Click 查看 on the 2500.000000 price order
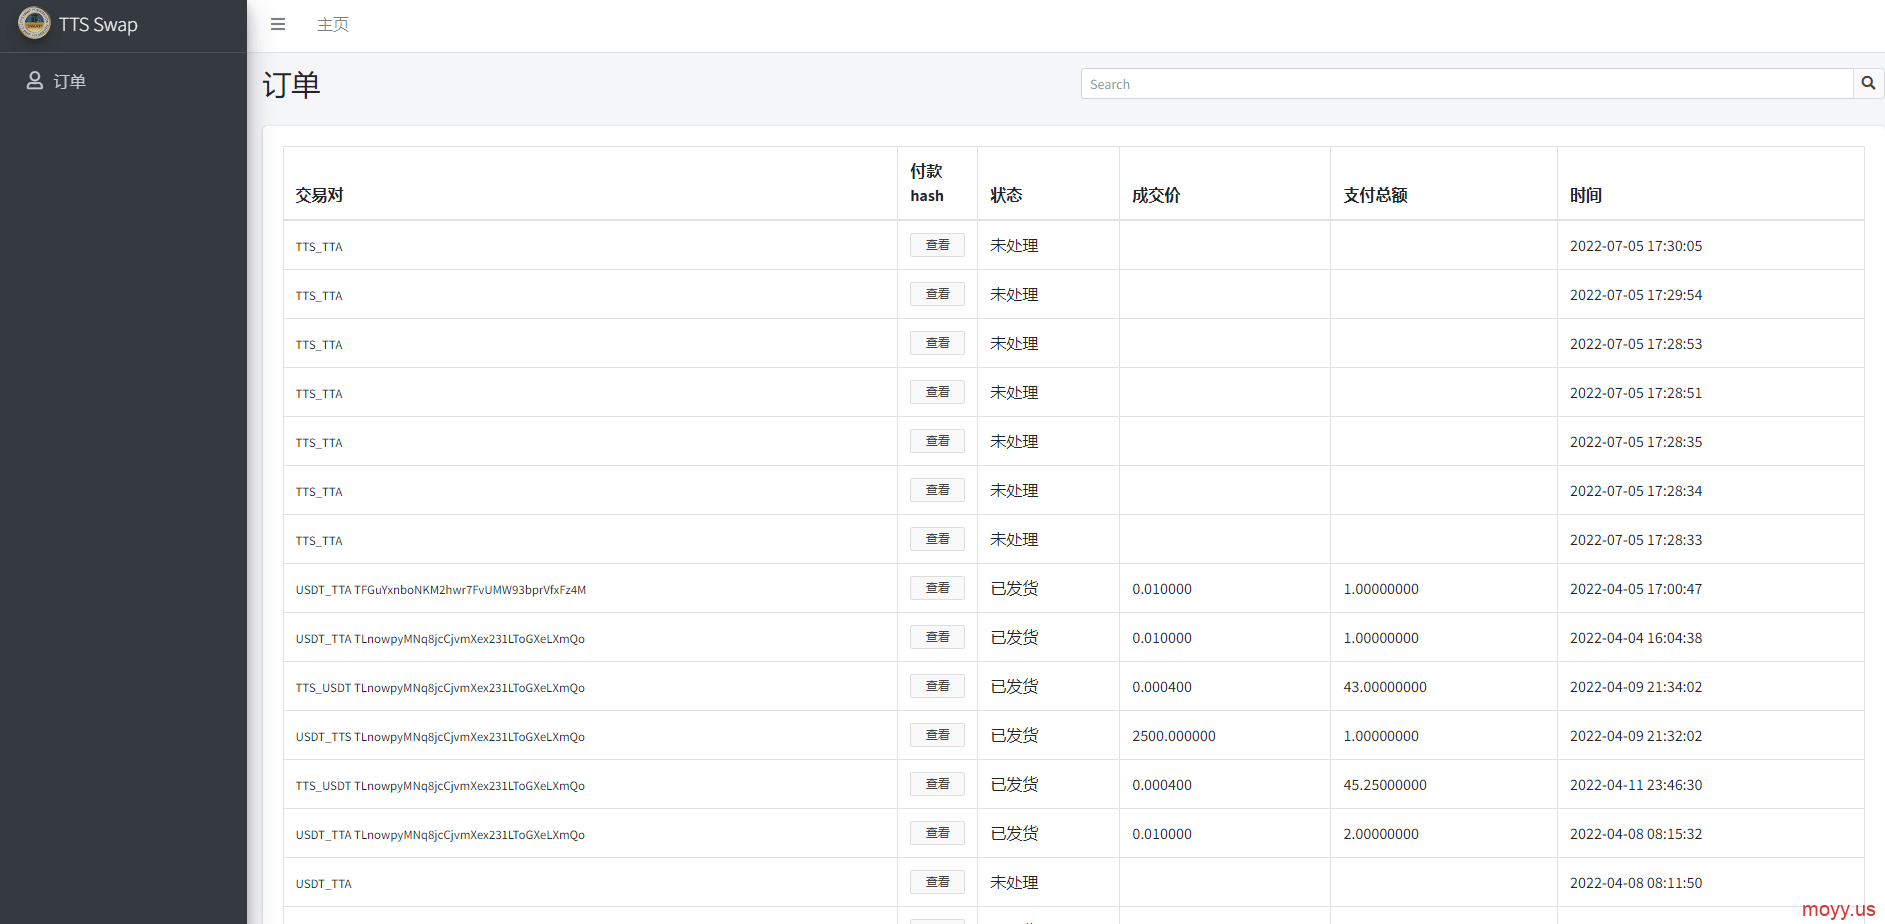Screen dimensions: 1885x924 tap(937, 735)
